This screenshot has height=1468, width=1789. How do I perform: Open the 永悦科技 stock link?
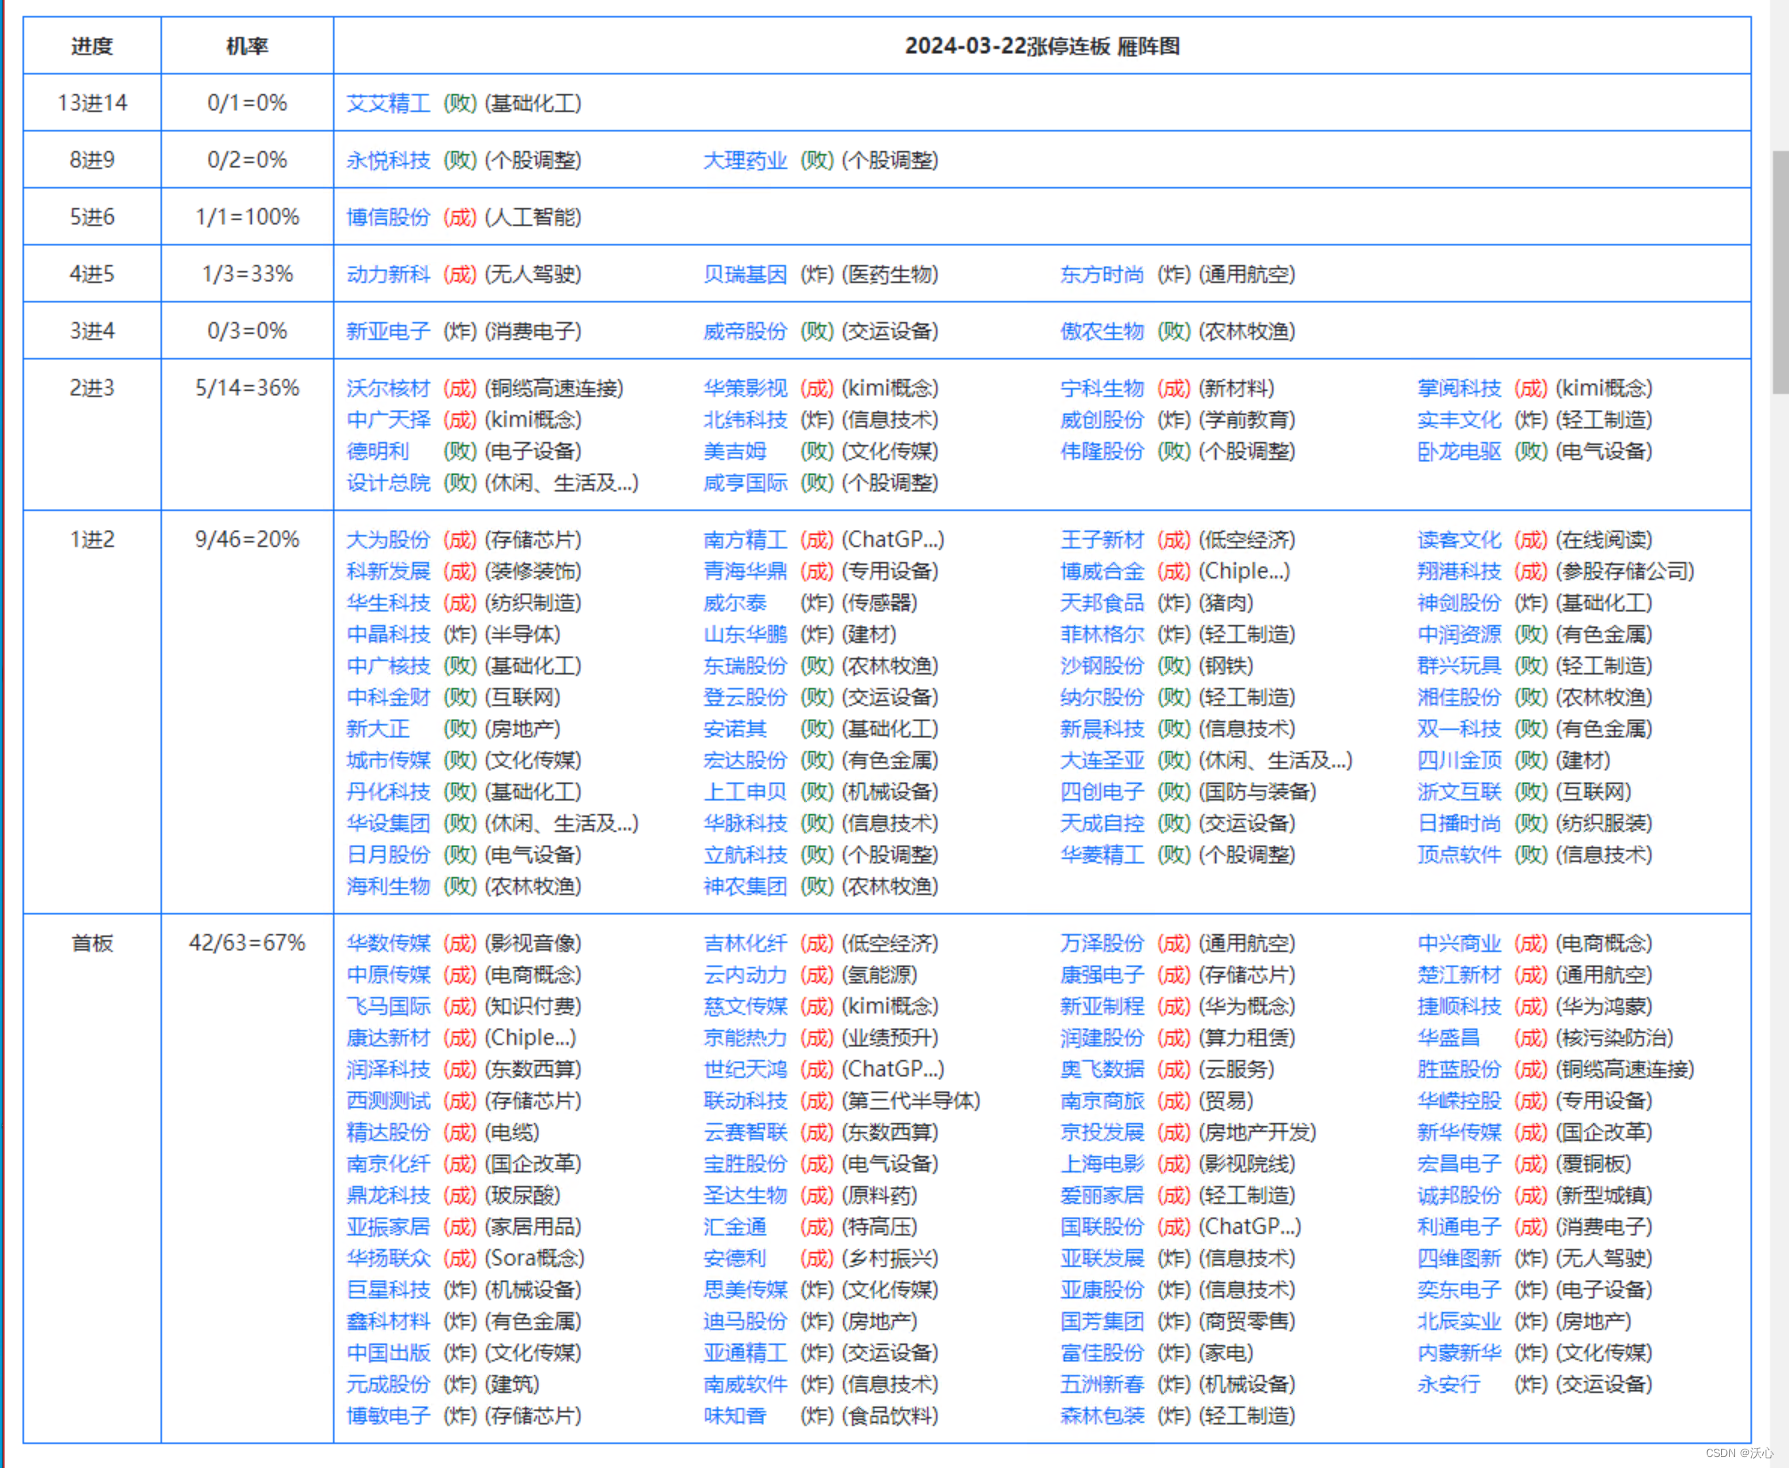388,160
